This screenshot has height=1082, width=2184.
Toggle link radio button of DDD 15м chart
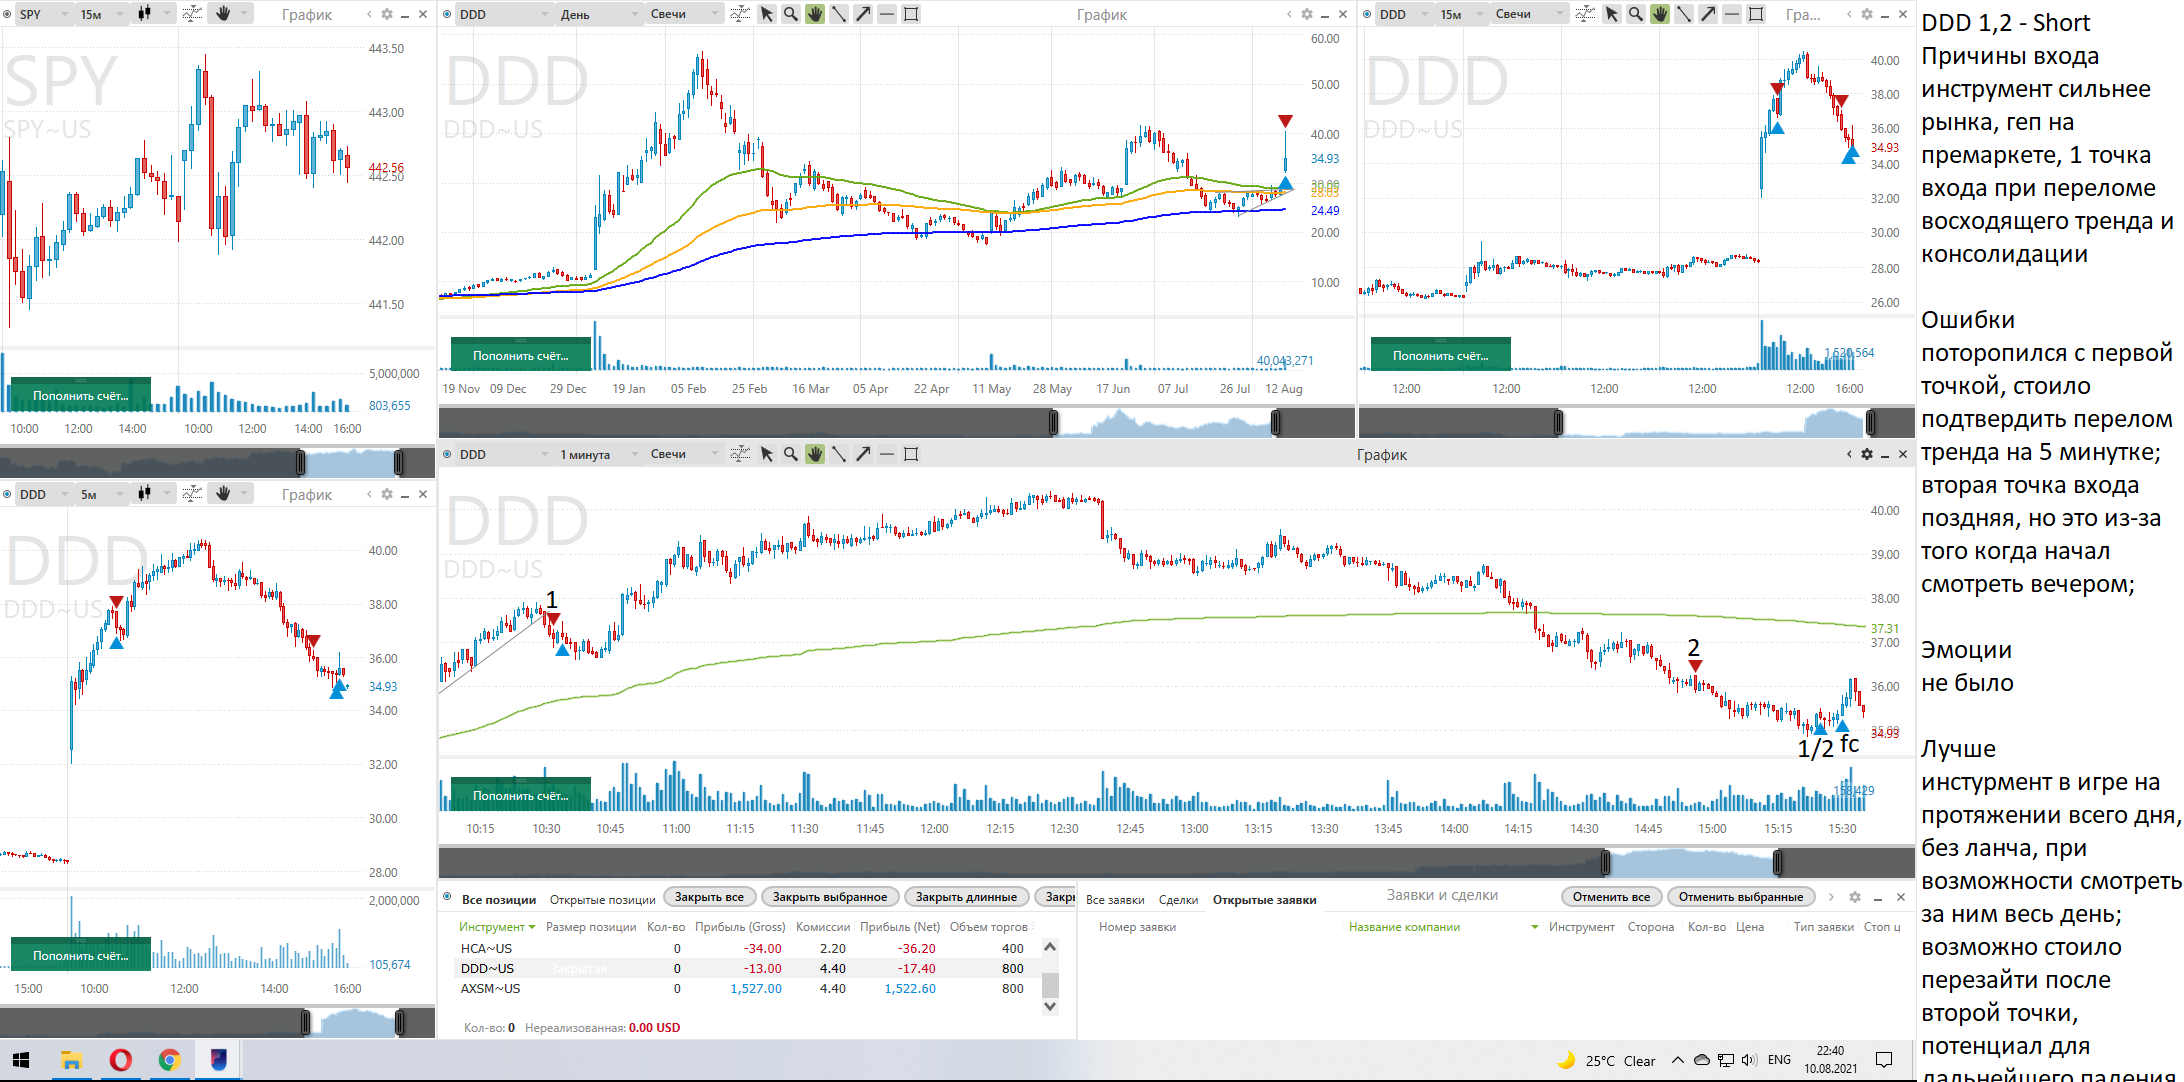[x=1367, y=14]
